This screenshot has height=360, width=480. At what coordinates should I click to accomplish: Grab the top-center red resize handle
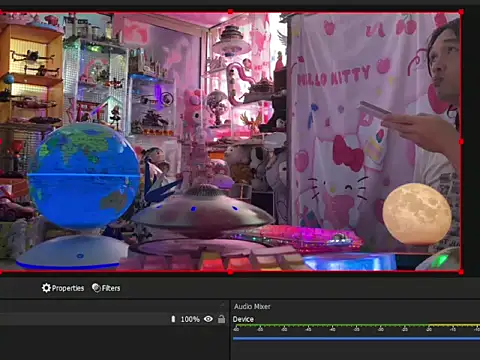[x=230, y=12]
